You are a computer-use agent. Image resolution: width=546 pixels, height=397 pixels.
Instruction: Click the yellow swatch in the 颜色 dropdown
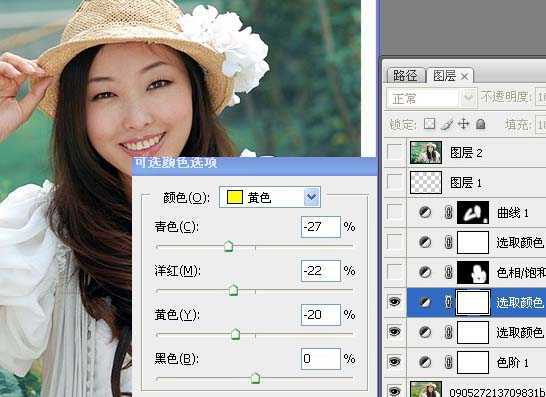point(235,197)
